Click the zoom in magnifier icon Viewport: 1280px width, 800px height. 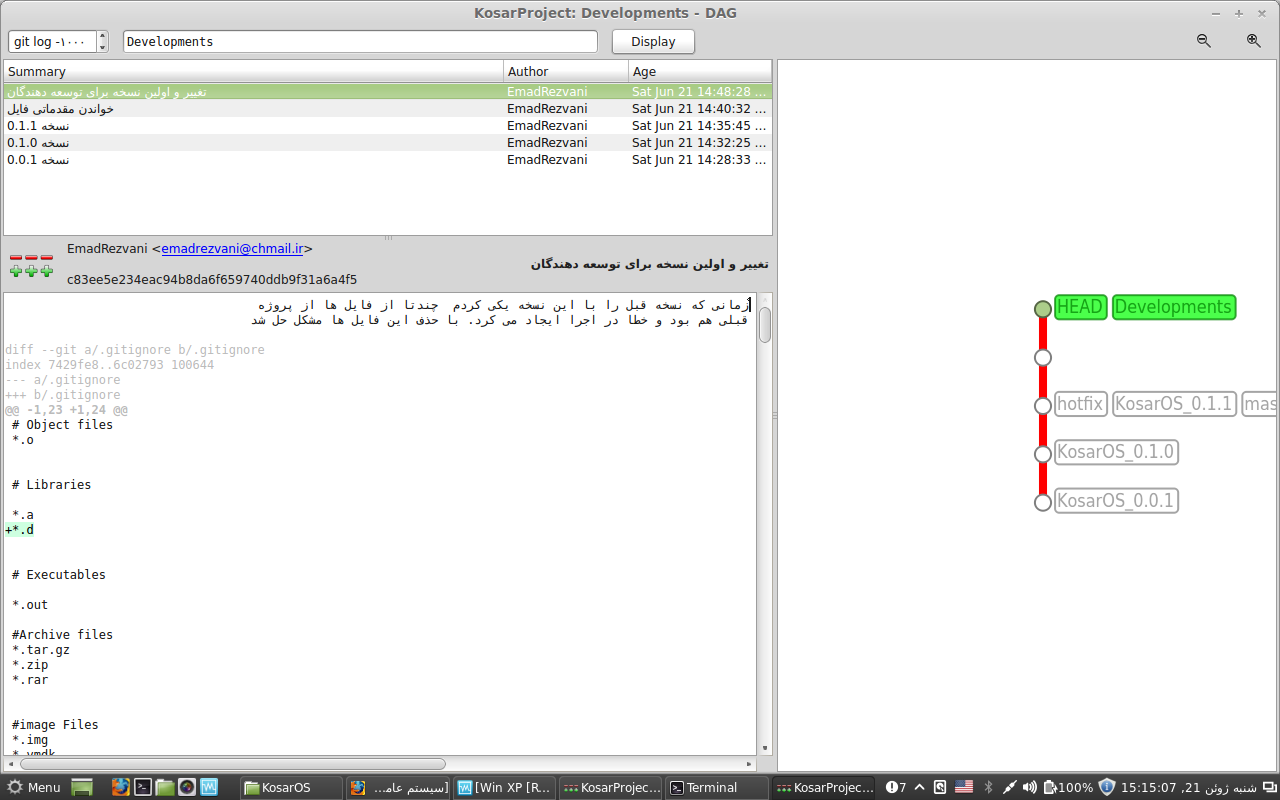[1253, 41]
